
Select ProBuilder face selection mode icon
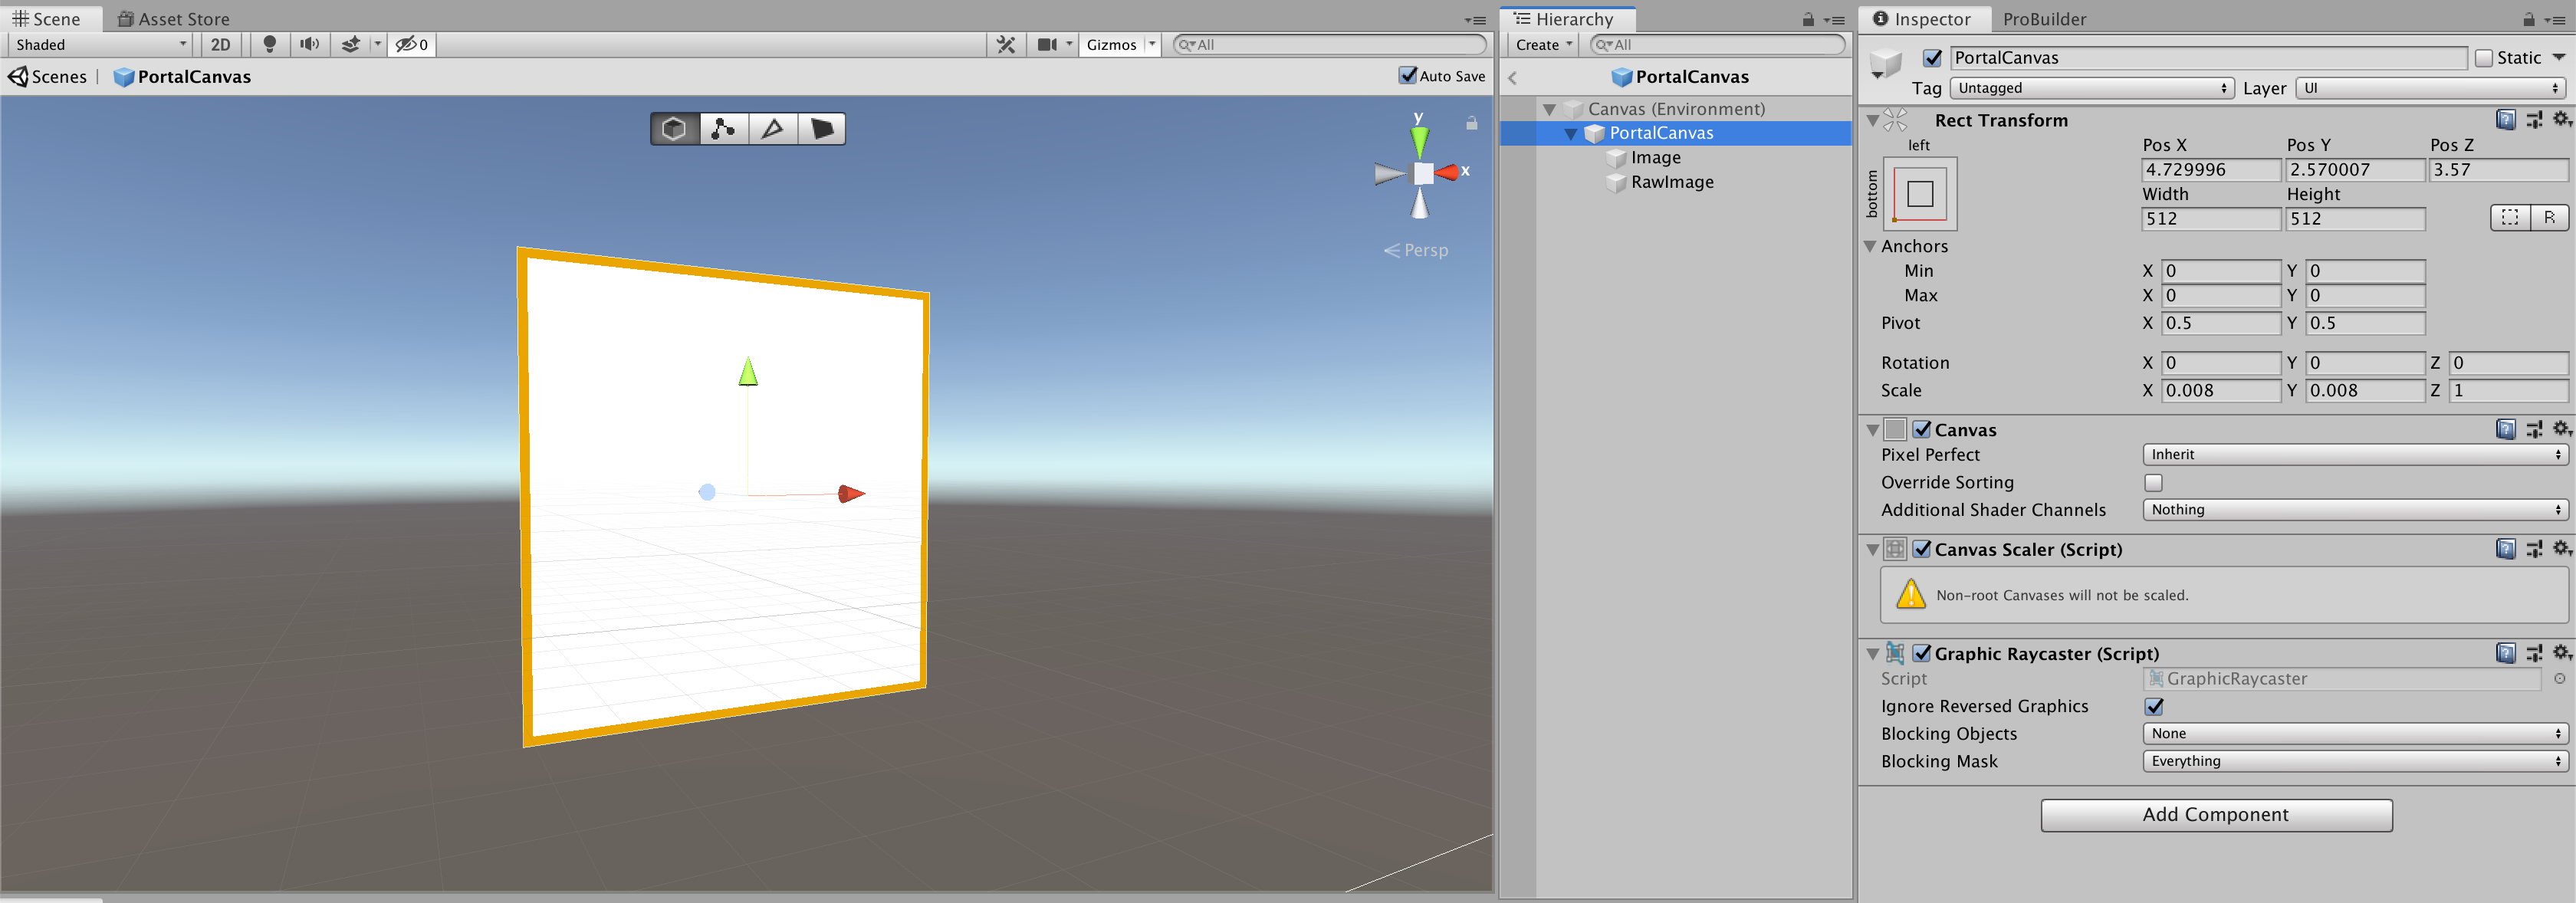tap(821, 129)
